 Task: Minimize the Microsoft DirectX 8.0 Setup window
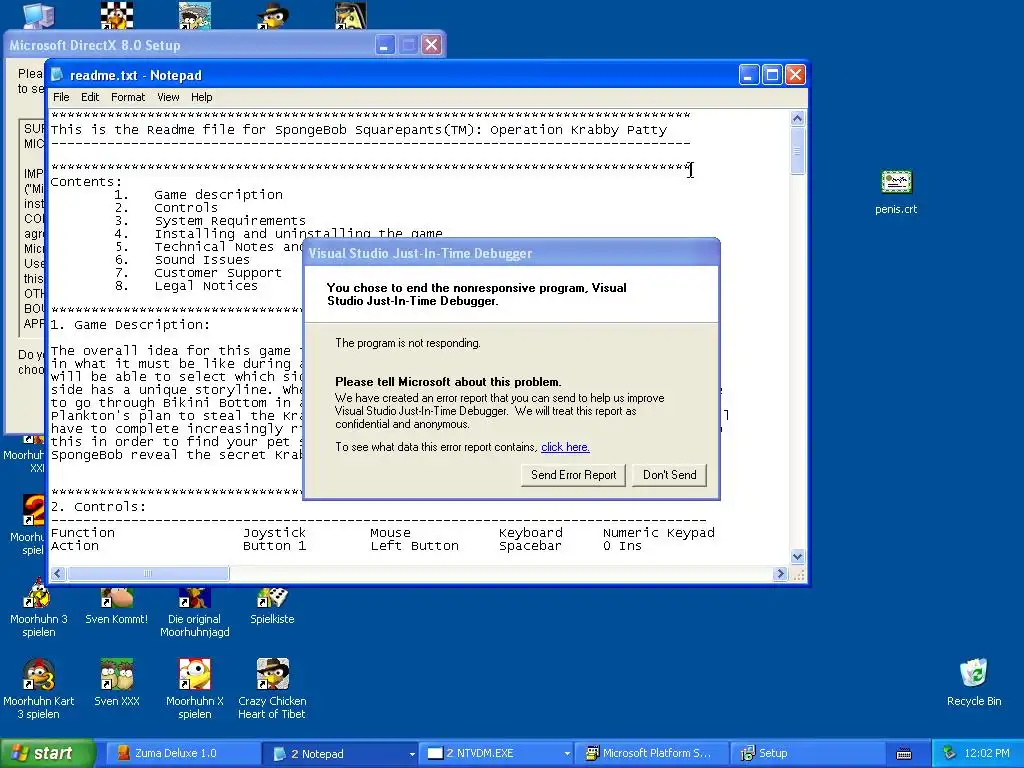[384, 45]
